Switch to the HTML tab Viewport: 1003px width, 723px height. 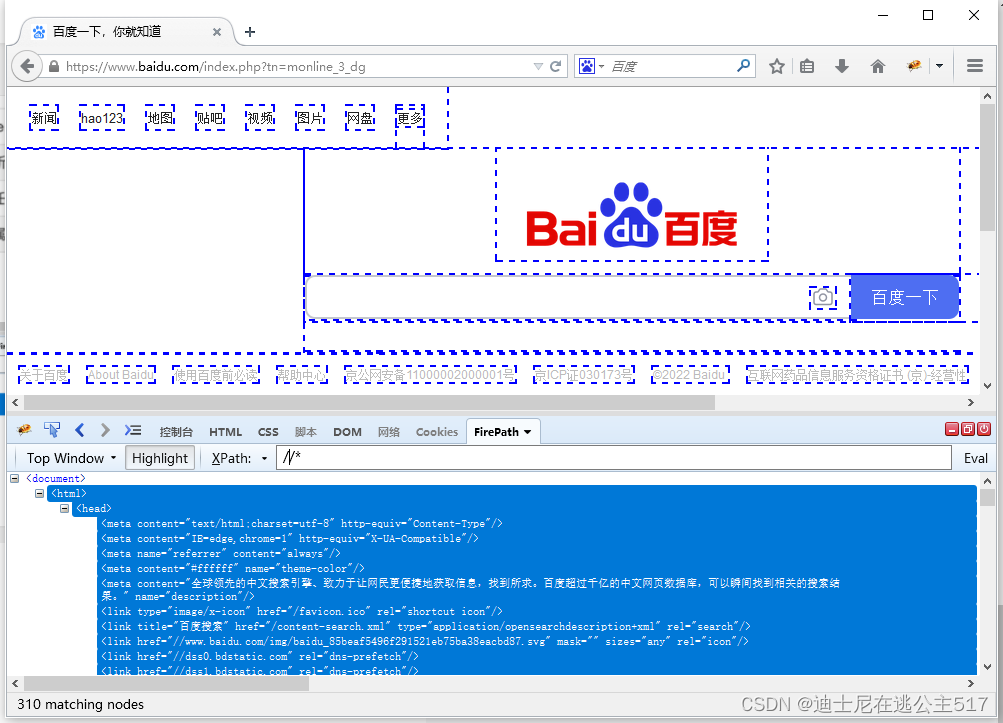pyautogui.click(x=225, y=432)
